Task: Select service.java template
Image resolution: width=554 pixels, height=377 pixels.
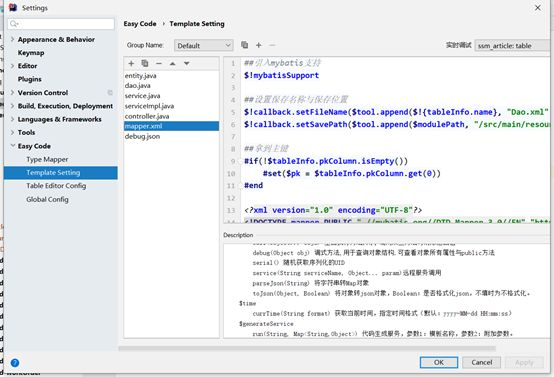Action: click(142, 96)
